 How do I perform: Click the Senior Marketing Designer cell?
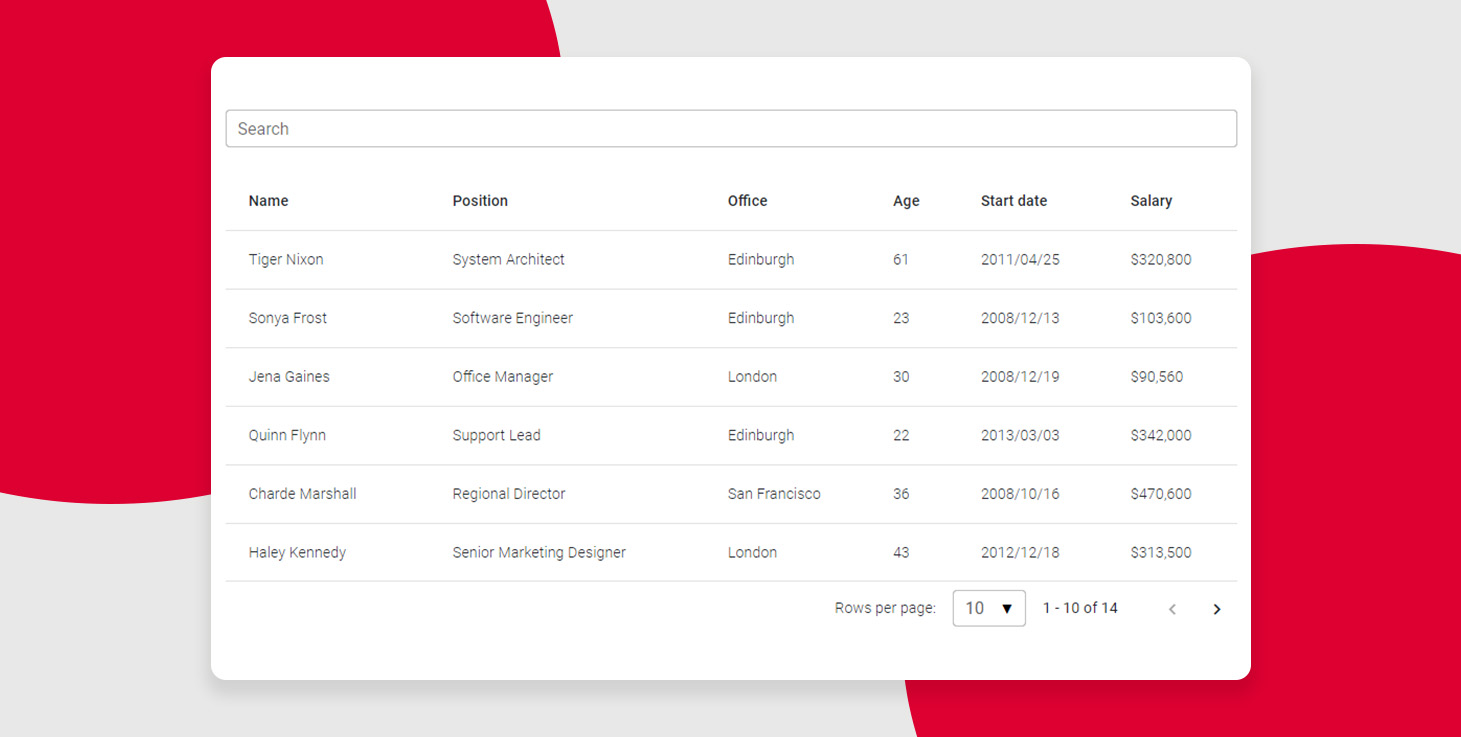click(539, 552)
